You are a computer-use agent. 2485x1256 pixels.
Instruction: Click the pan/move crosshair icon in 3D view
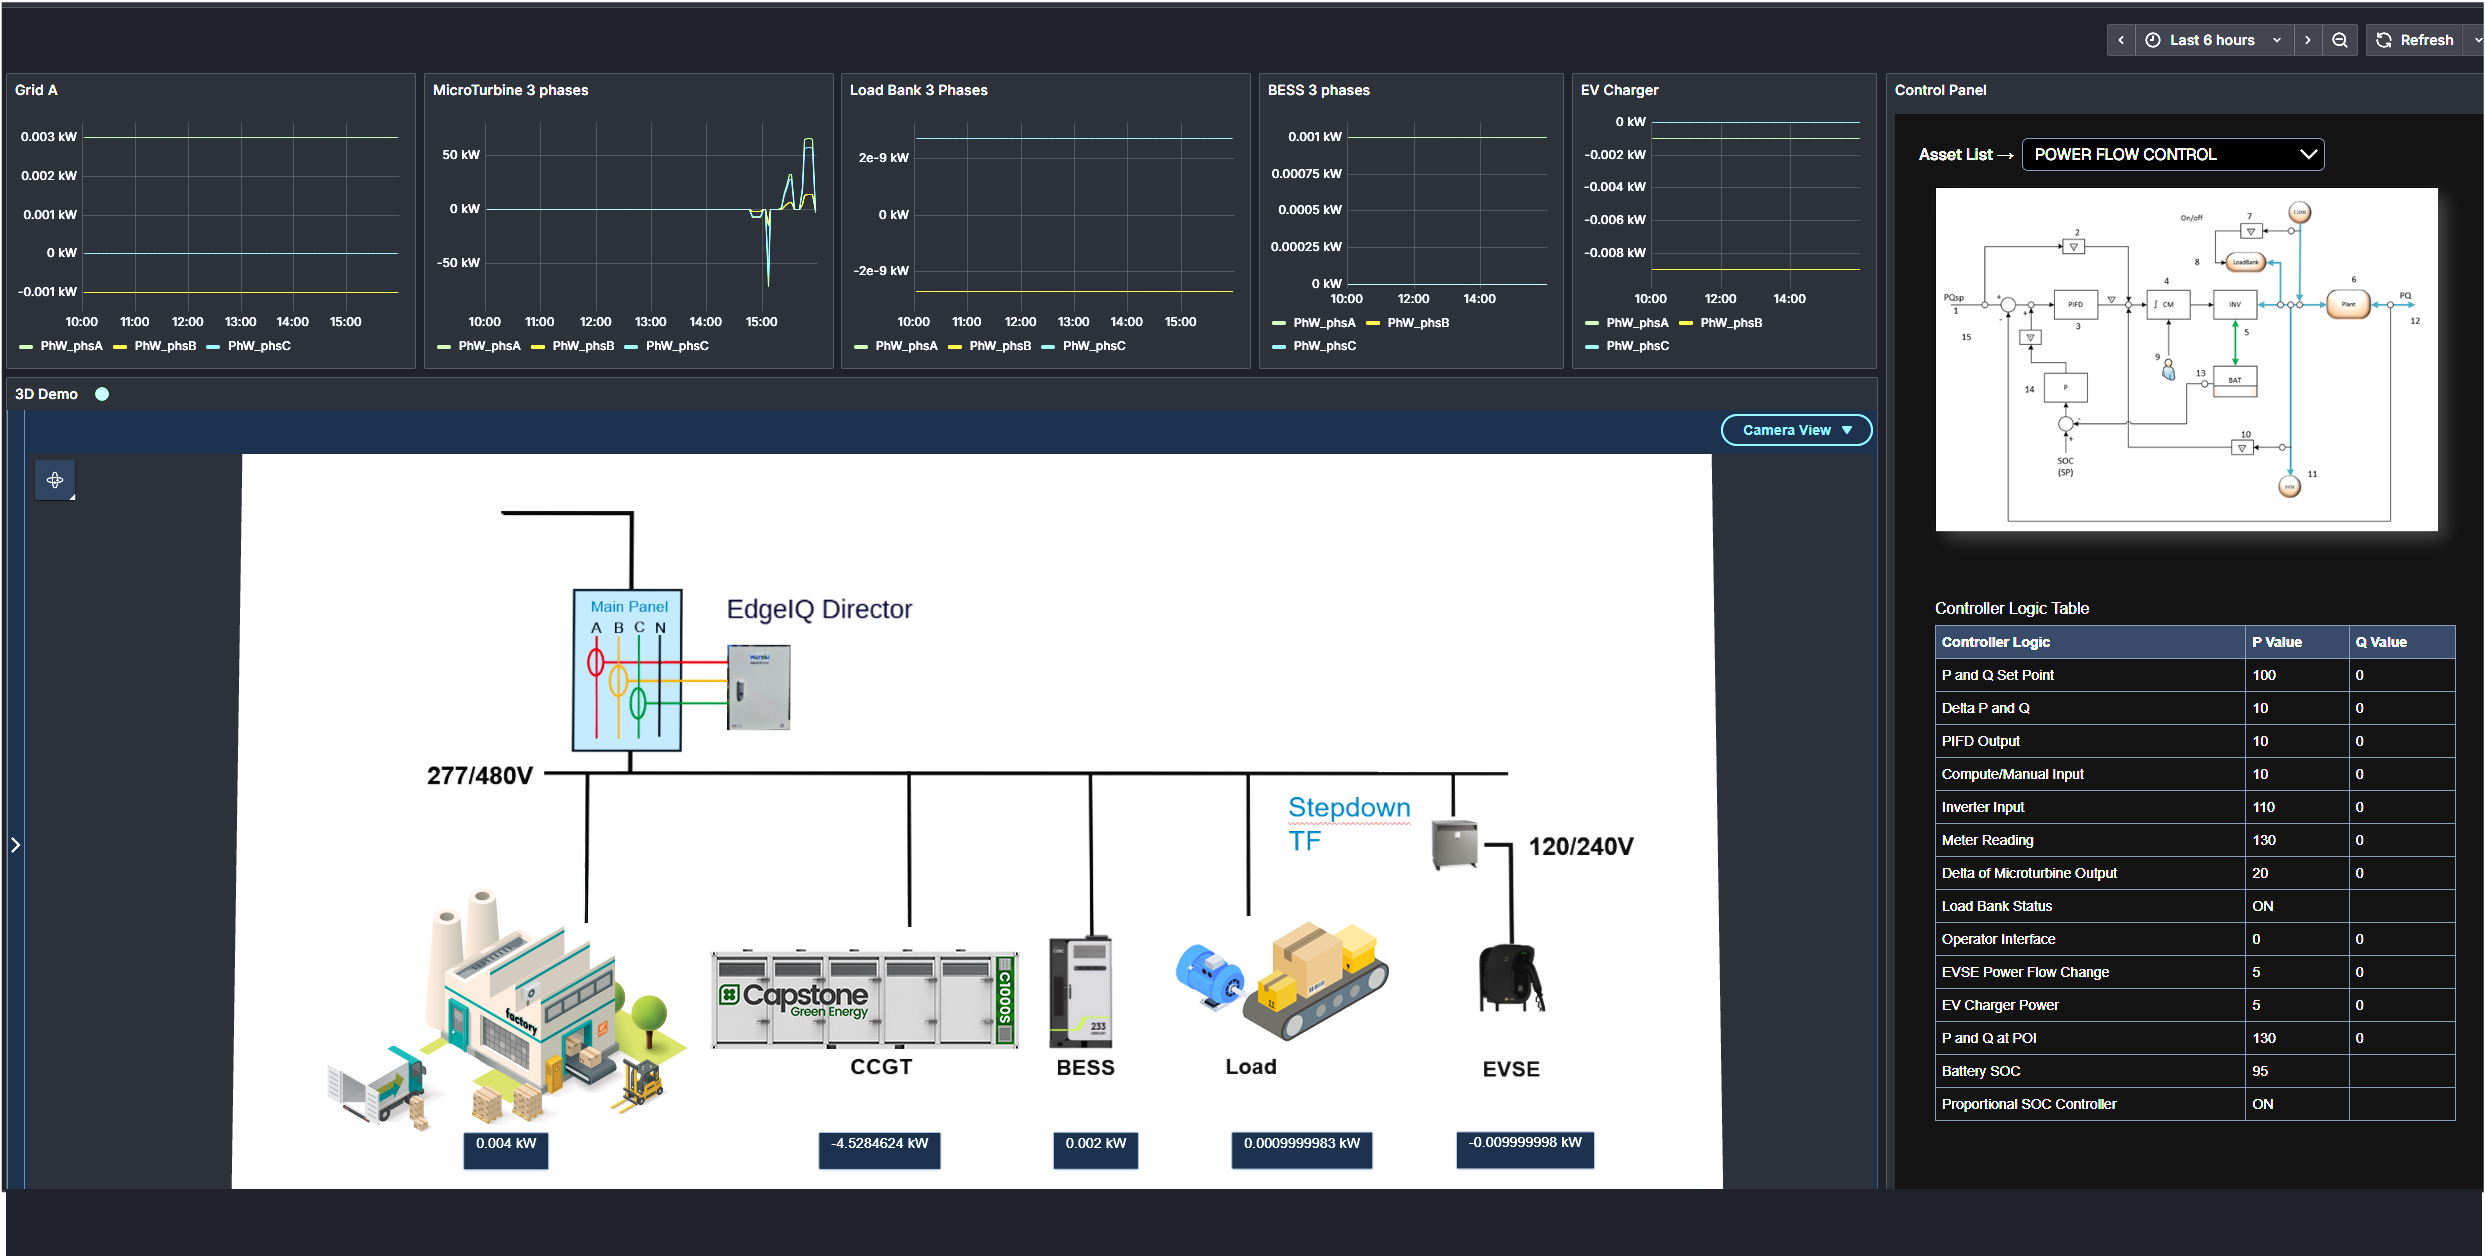pyautogui.click(x=55, y=480)
